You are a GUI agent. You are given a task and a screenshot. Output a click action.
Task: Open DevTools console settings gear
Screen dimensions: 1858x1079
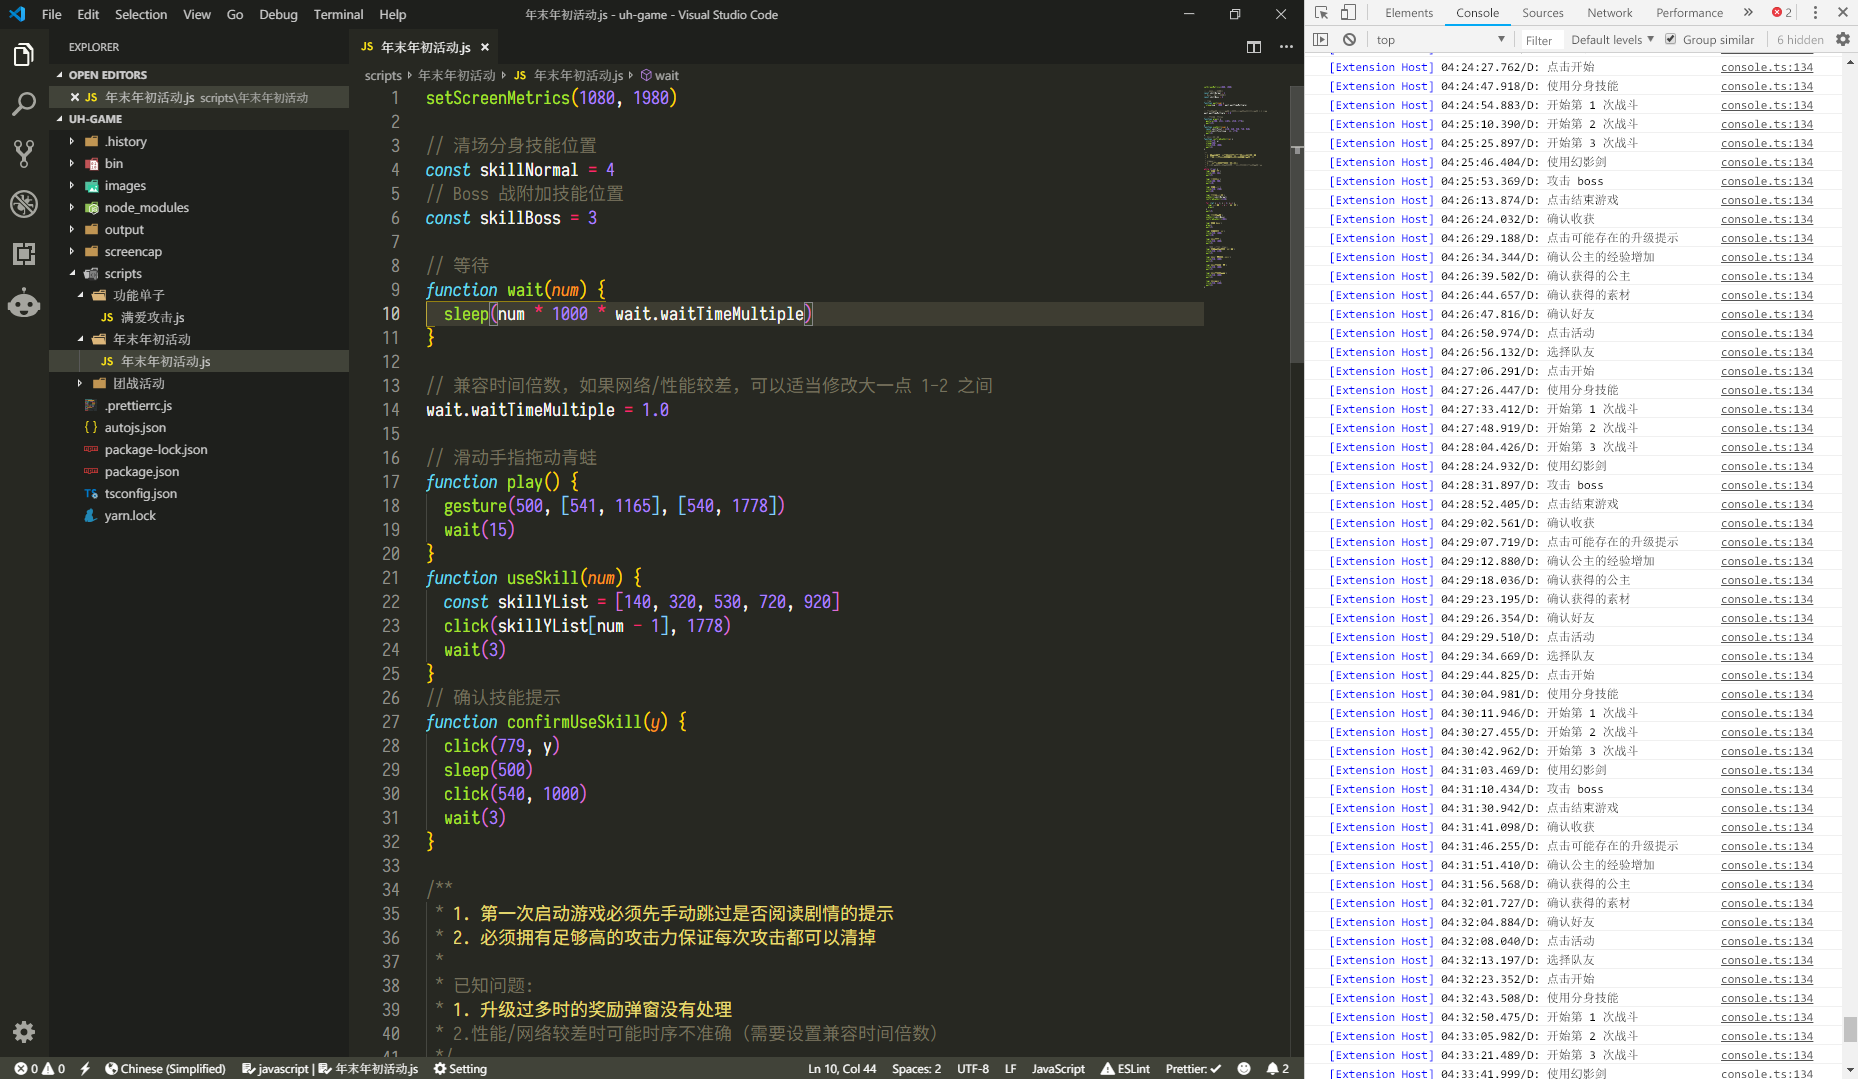pyautogui.click(x=1843, y=40)
